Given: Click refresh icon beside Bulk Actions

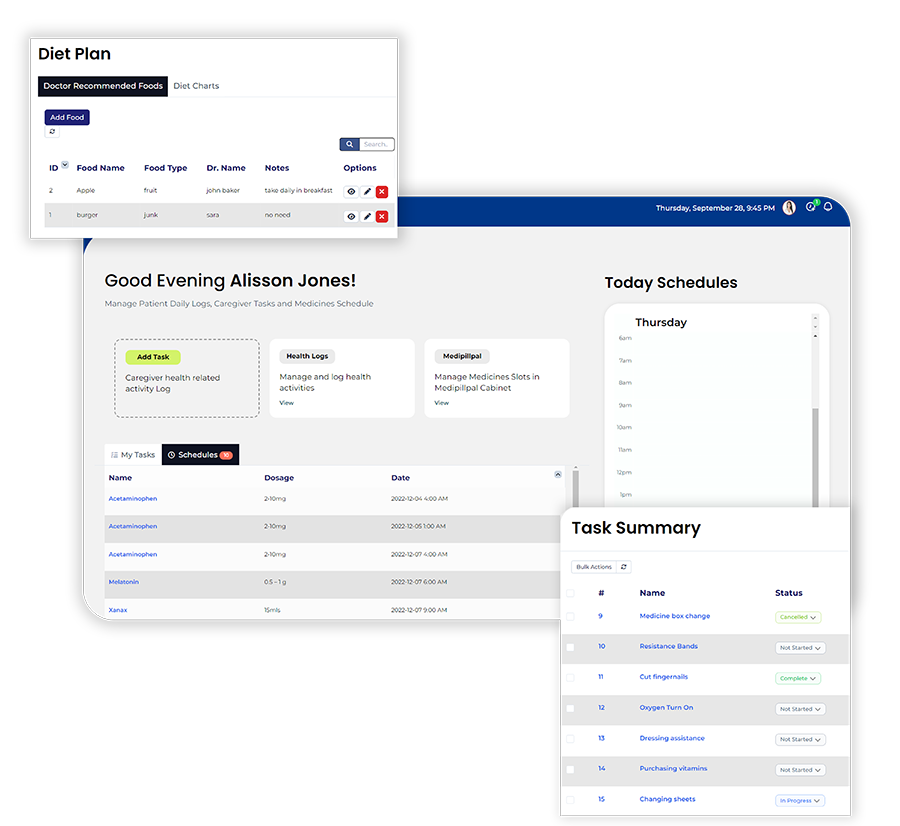Looking at the screenshot, I should tap(624, 567).
